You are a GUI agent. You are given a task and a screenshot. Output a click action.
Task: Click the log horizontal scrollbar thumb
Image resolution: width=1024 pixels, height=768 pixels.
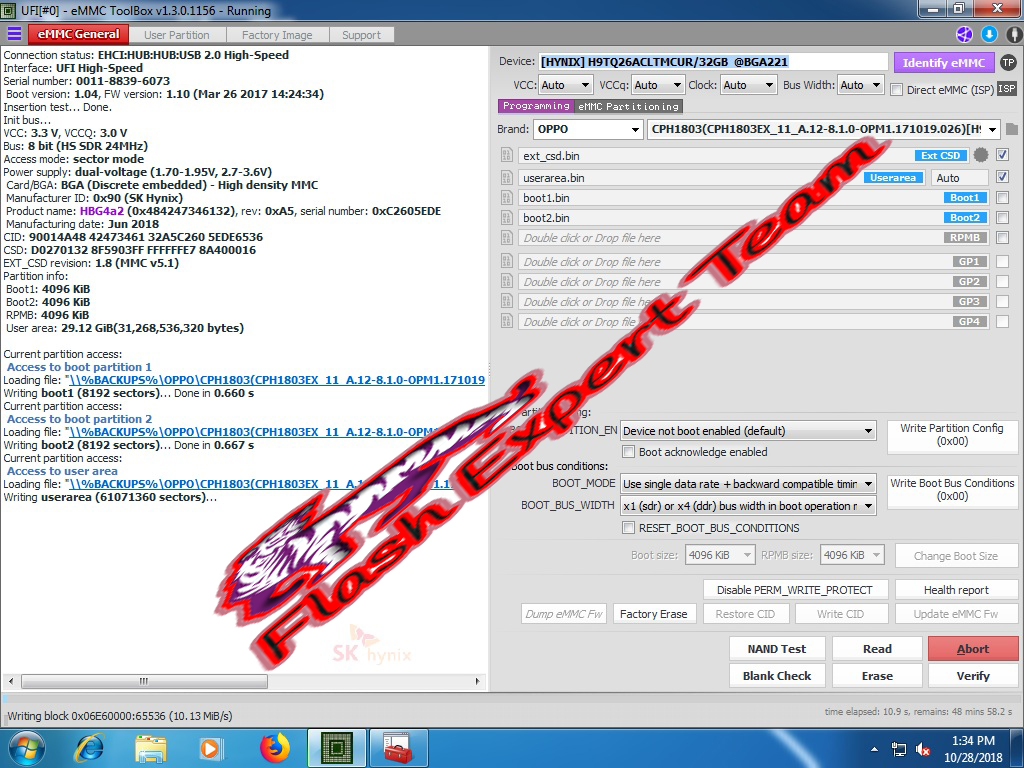(144, 681)
